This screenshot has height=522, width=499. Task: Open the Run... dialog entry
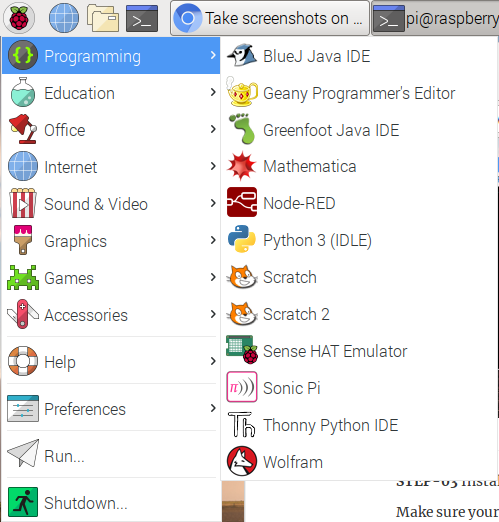click(111, 455)
